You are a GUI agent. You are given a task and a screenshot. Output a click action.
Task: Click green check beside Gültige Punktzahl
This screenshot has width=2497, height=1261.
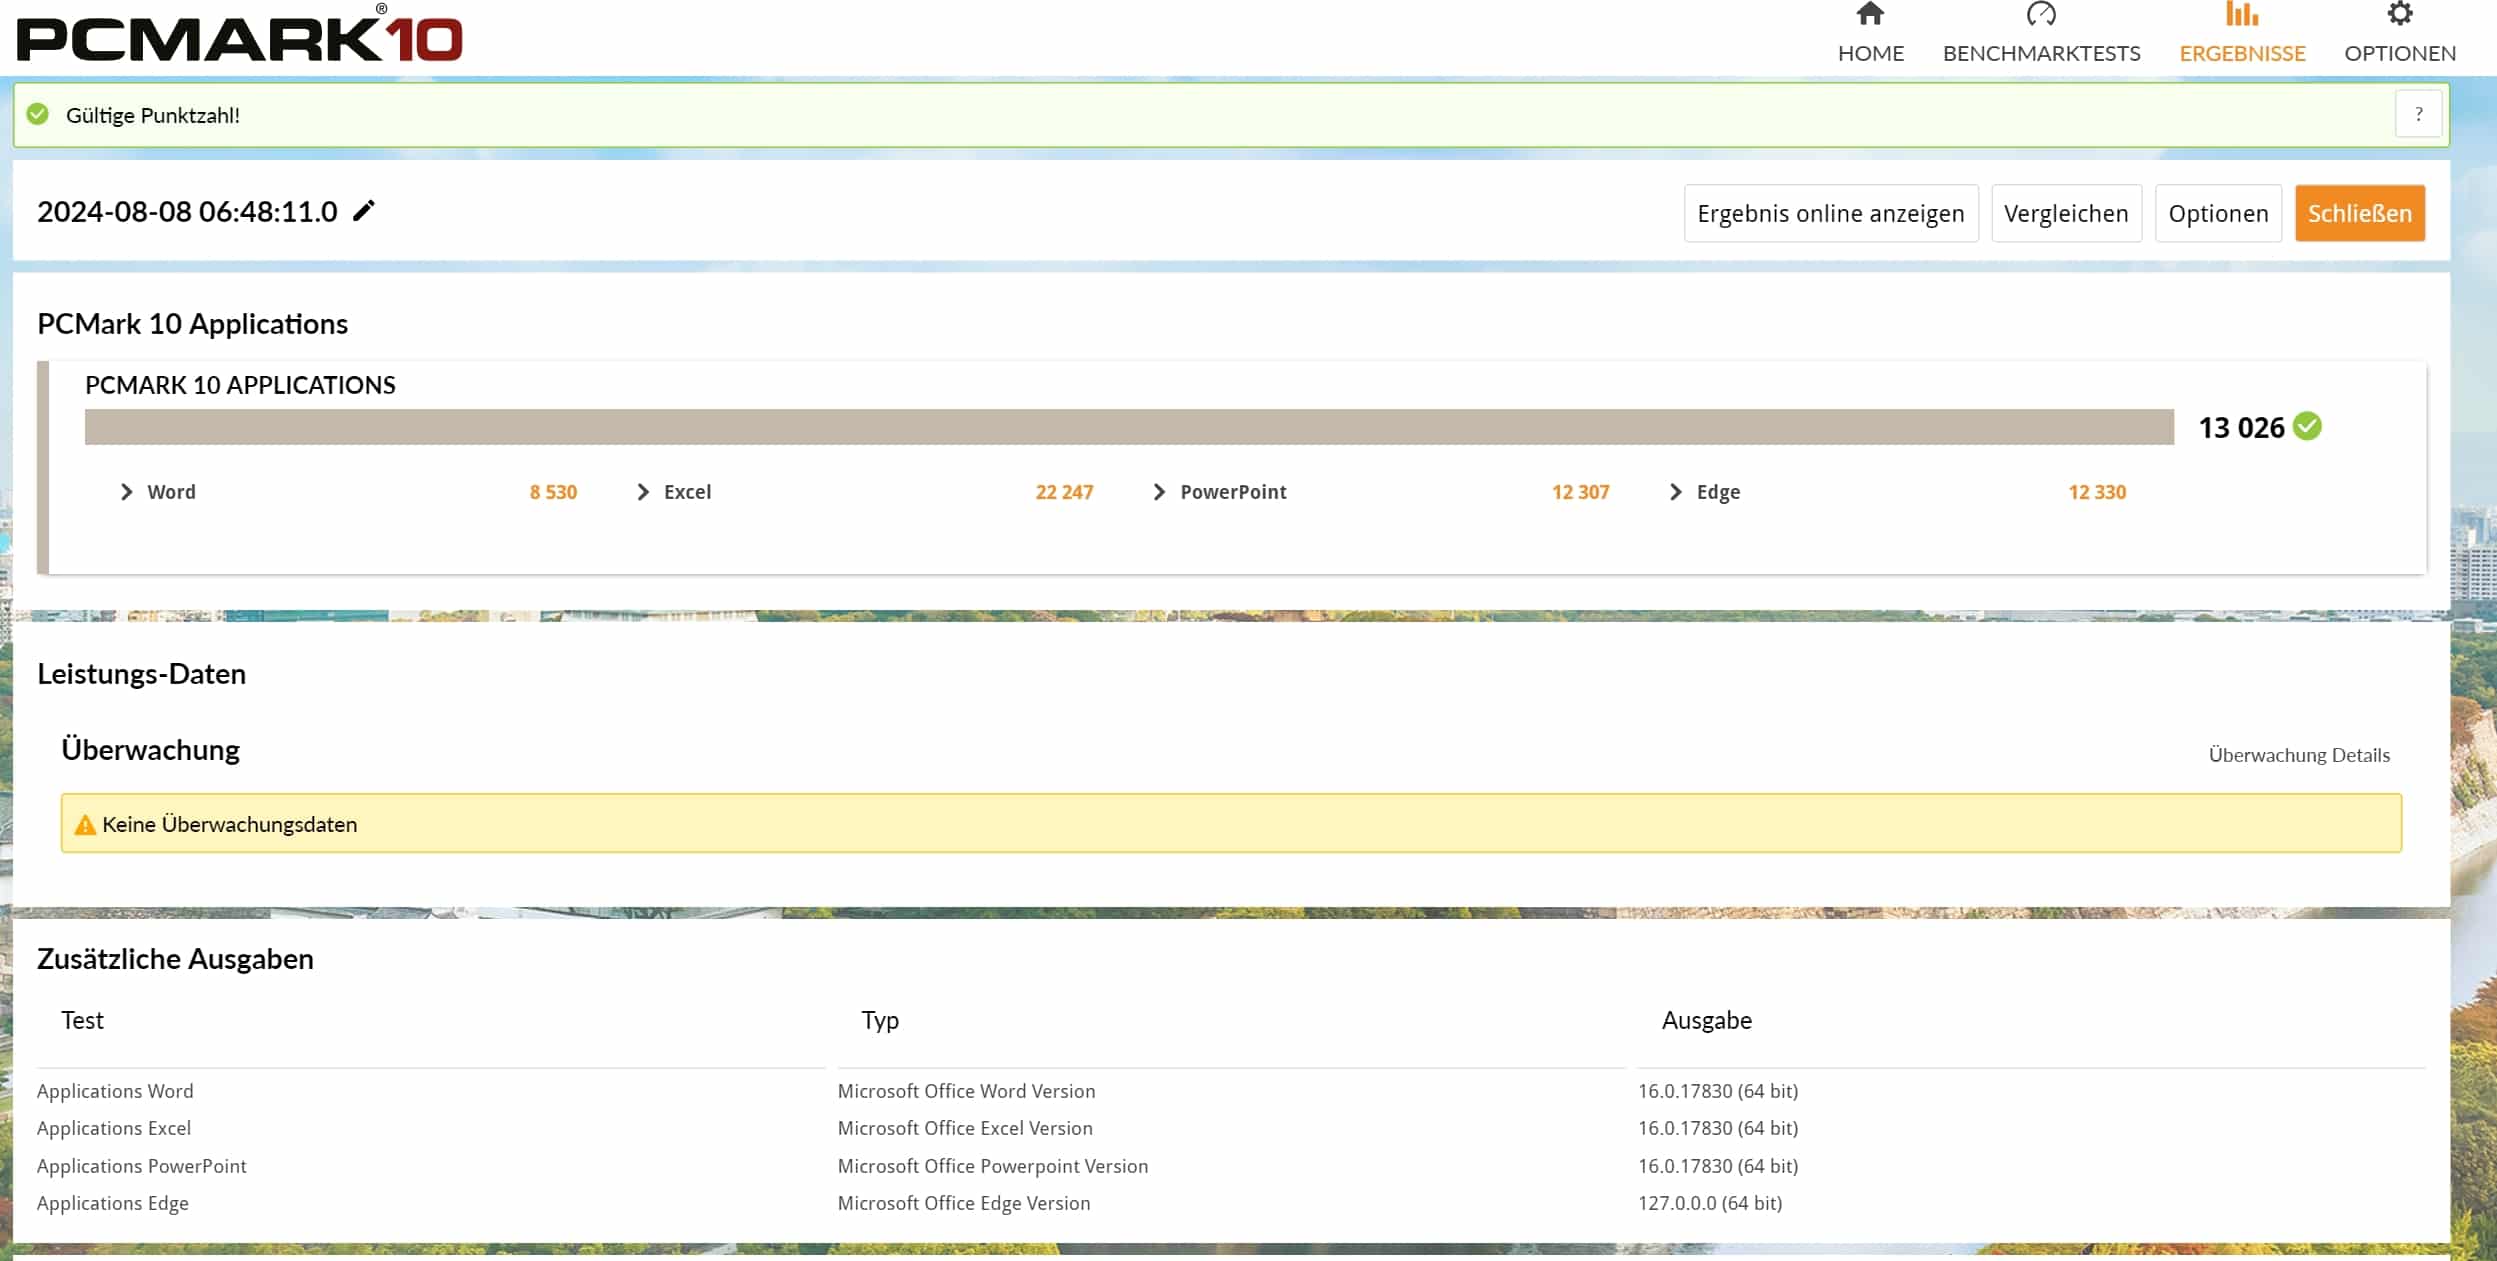(x=38, y=115)
